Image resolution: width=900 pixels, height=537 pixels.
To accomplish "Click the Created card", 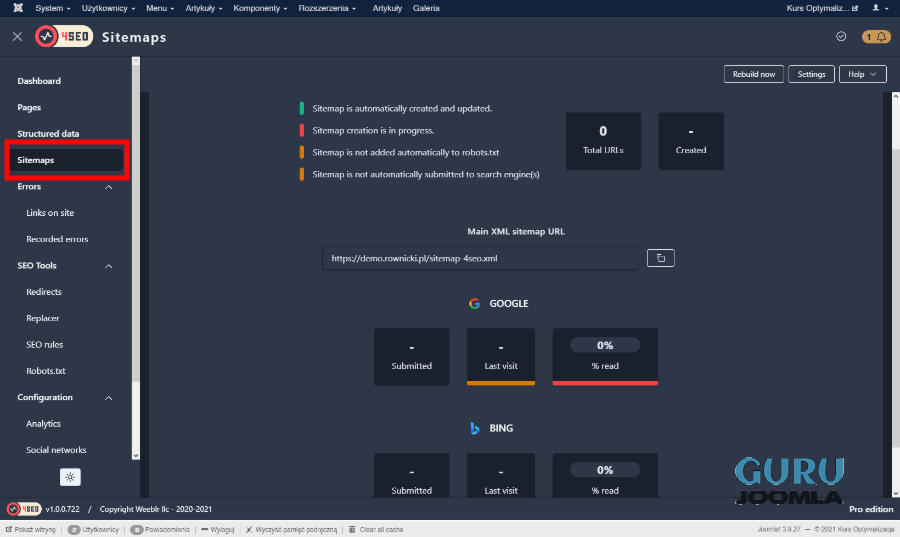I will pos(690,141).
